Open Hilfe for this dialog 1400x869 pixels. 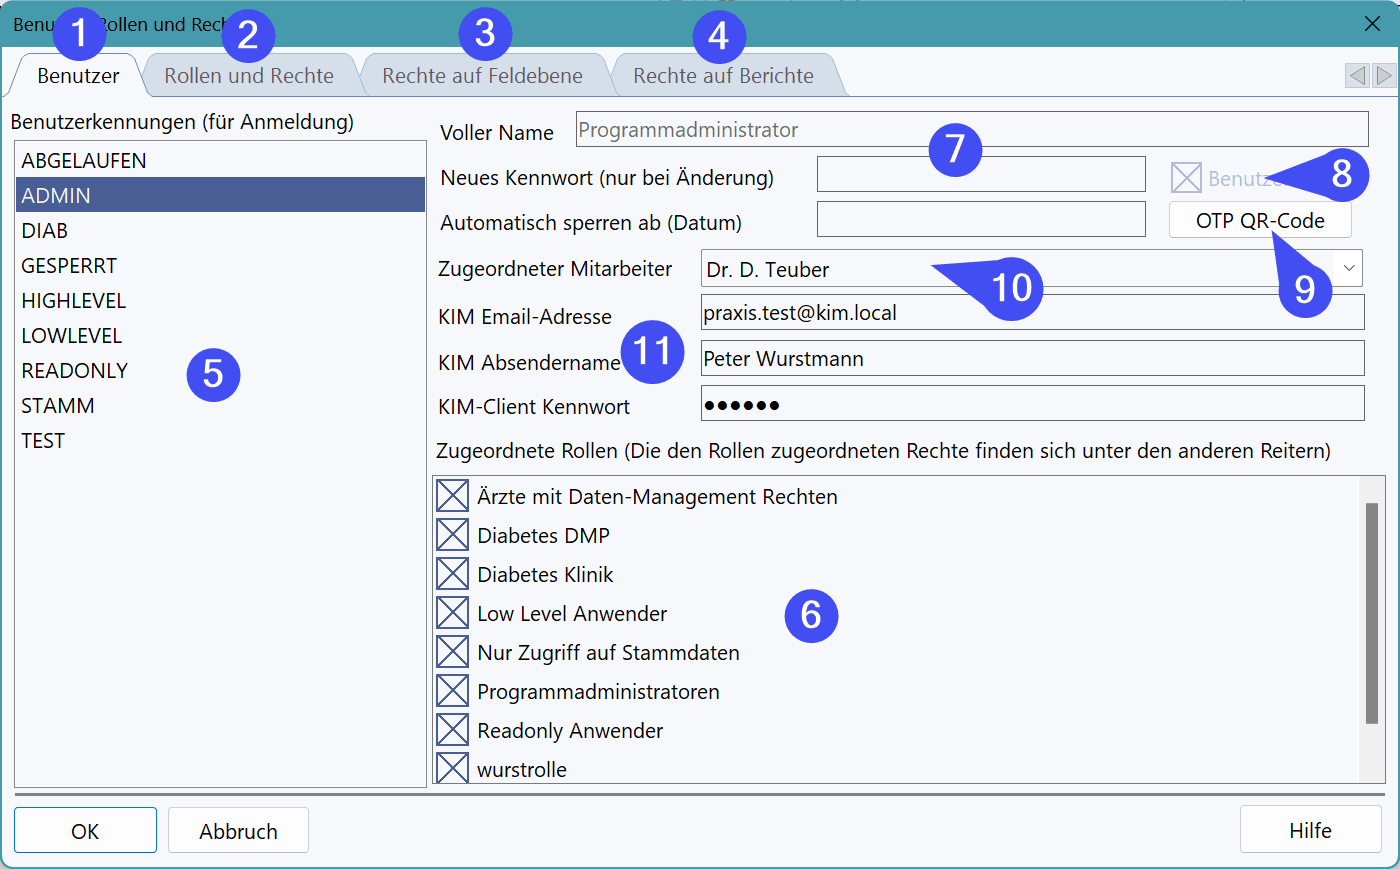pos(1310,830)
